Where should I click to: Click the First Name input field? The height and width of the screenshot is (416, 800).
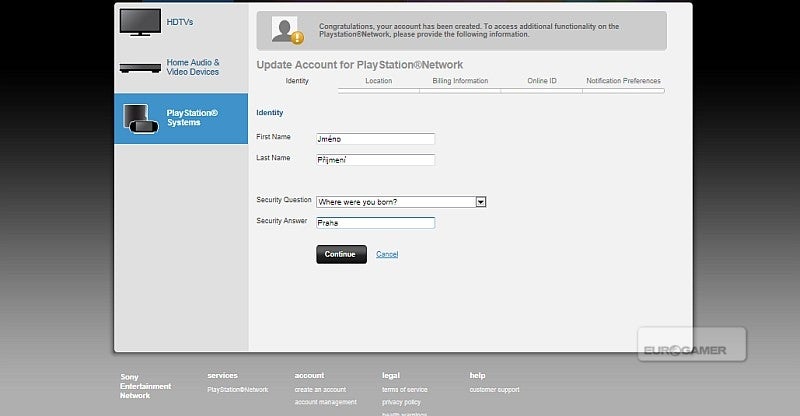pyautogui.click(x=376, y=139)
